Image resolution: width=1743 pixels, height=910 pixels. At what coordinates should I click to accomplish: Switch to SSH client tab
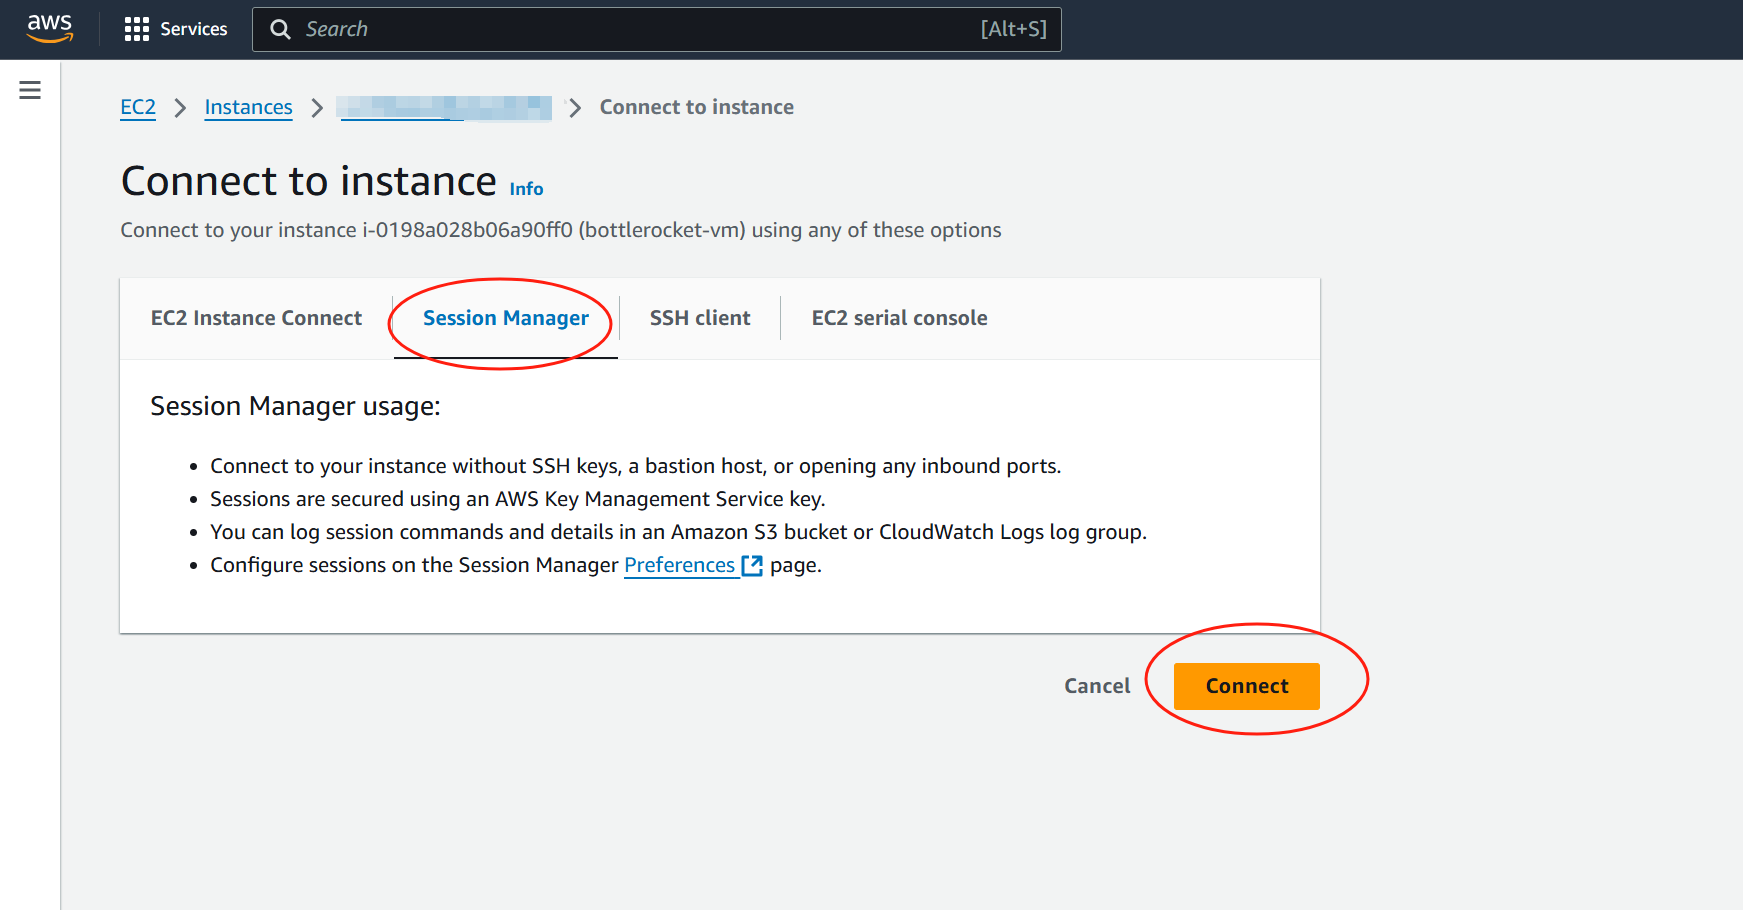click(700, 318)
